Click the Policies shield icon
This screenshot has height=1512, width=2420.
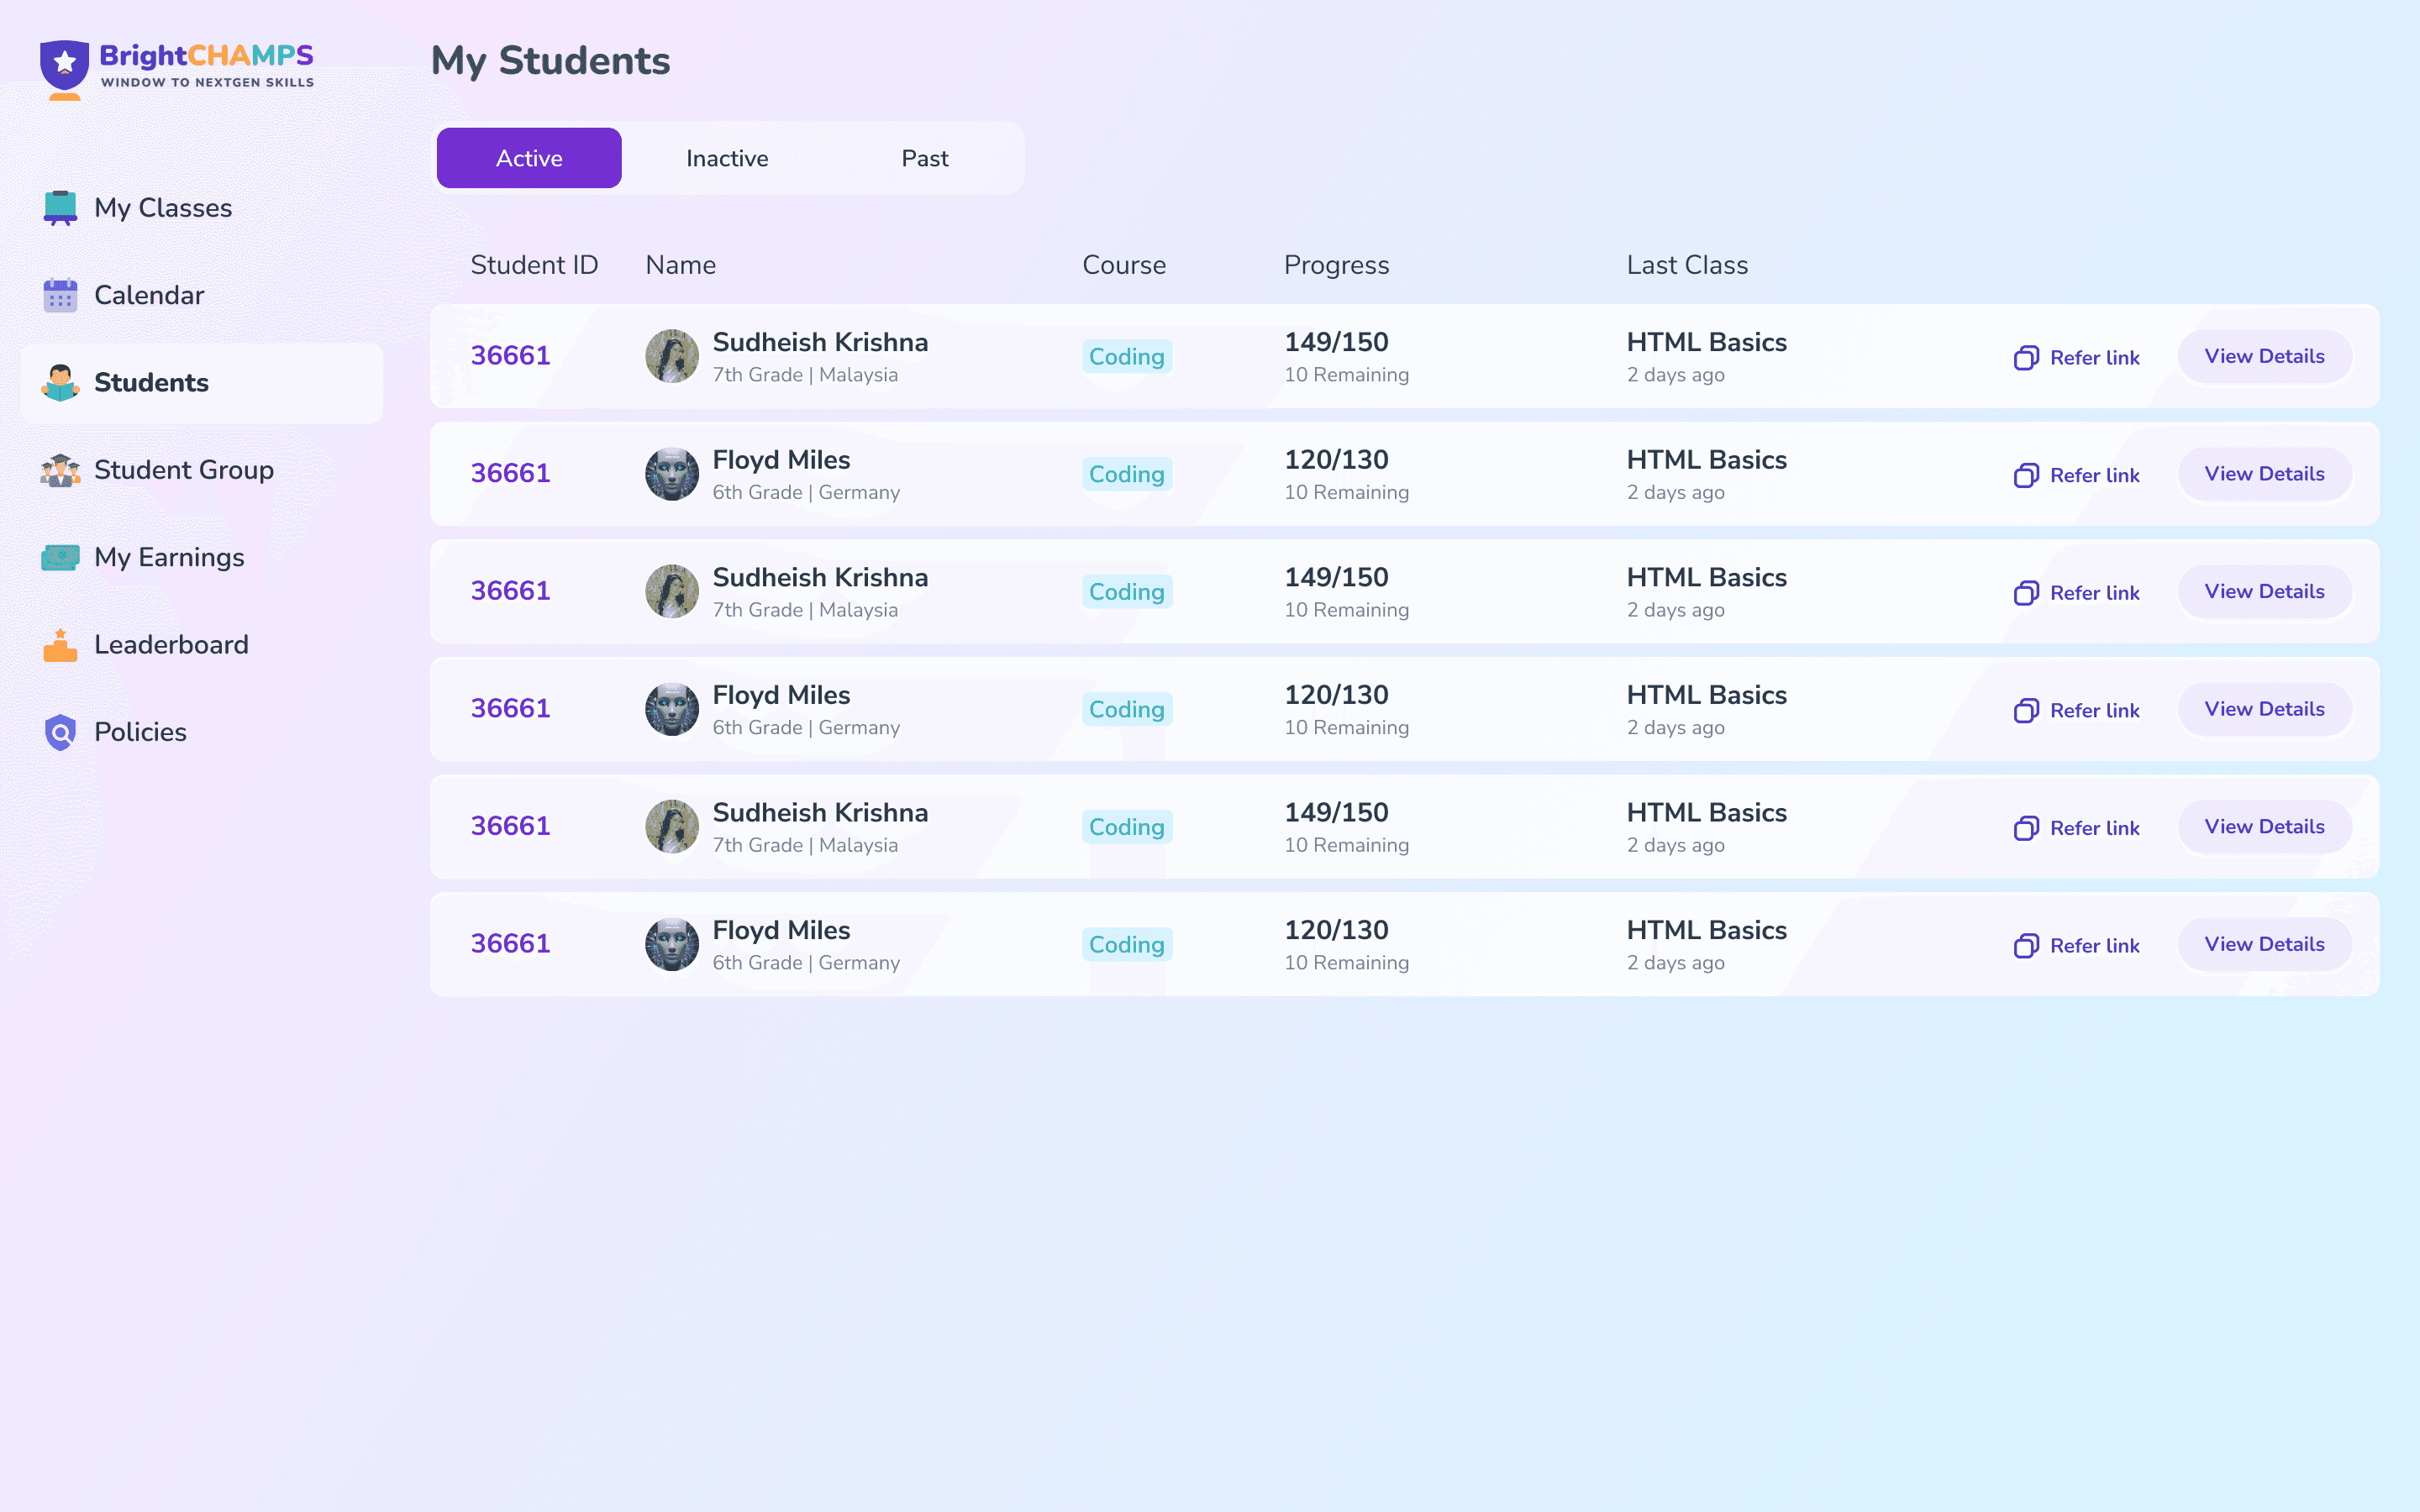click(60, 732)
